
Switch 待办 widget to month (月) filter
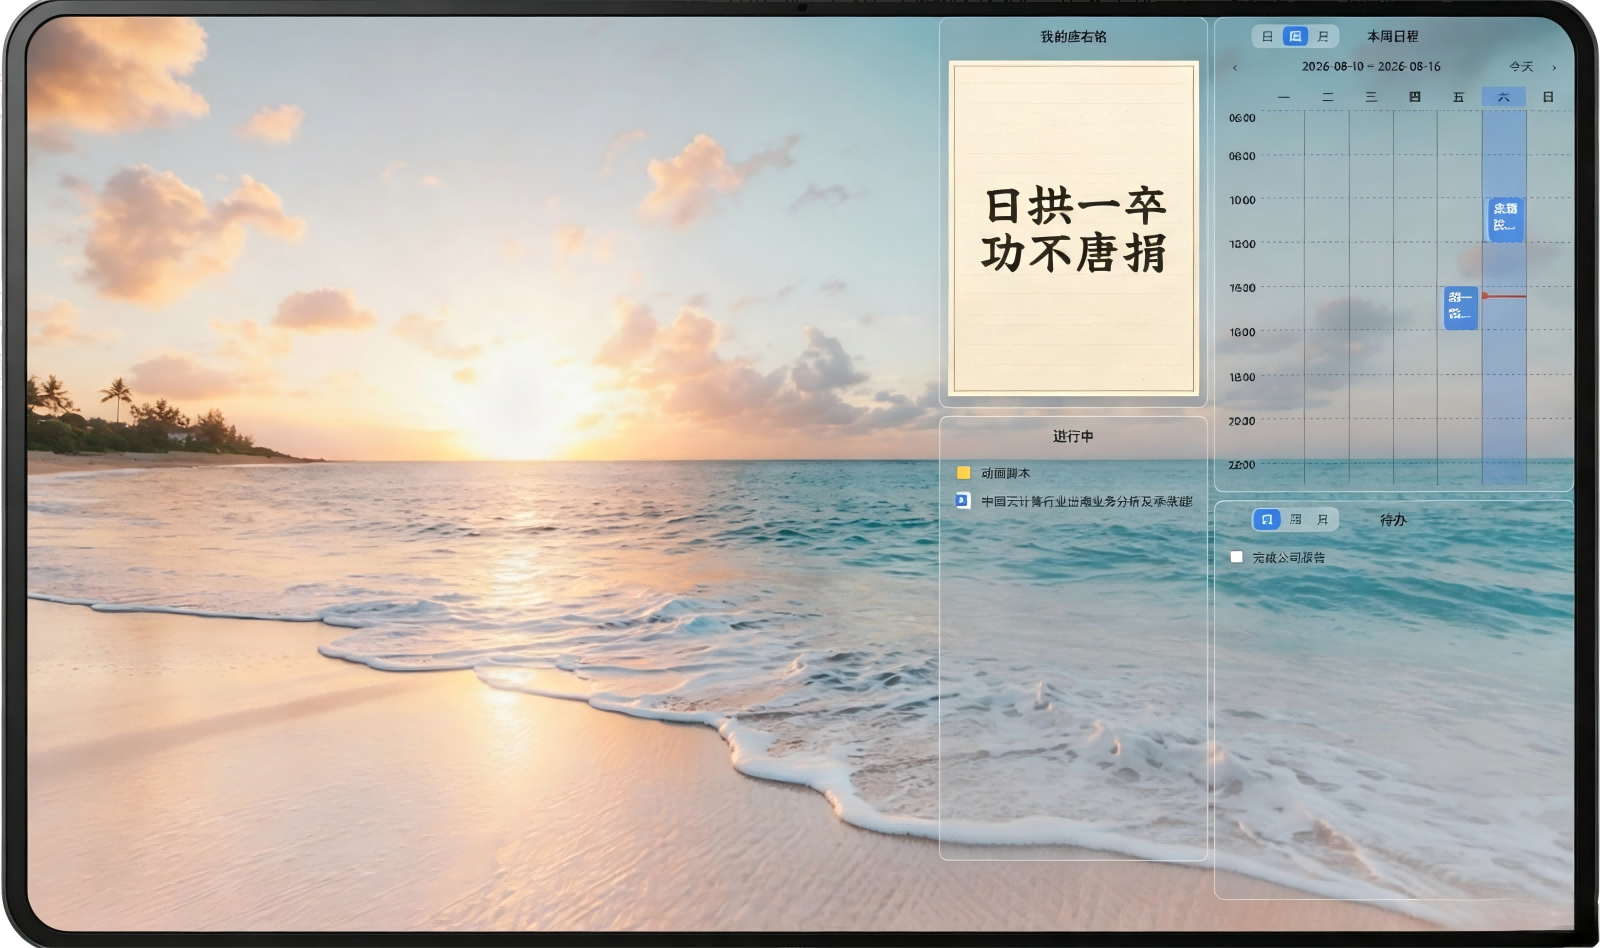1323,520
